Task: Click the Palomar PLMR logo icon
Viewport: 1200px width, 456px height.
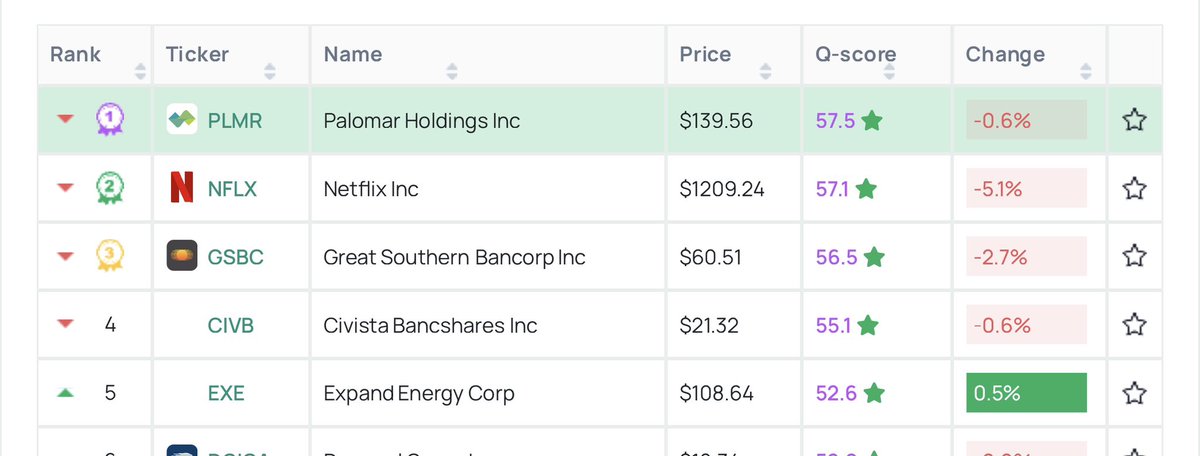Action: pos(181,120)
